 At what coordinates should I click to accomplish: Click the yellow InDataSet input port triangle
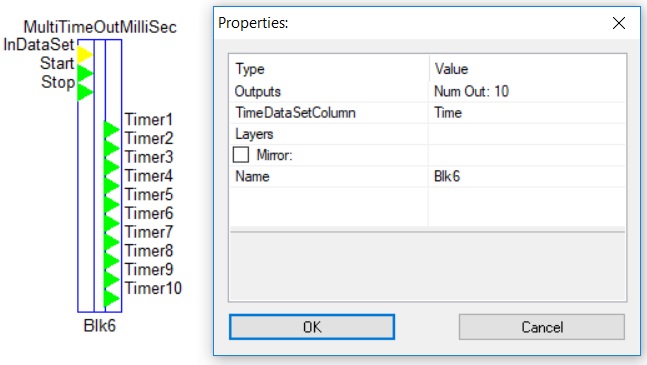tap(85, 54)
